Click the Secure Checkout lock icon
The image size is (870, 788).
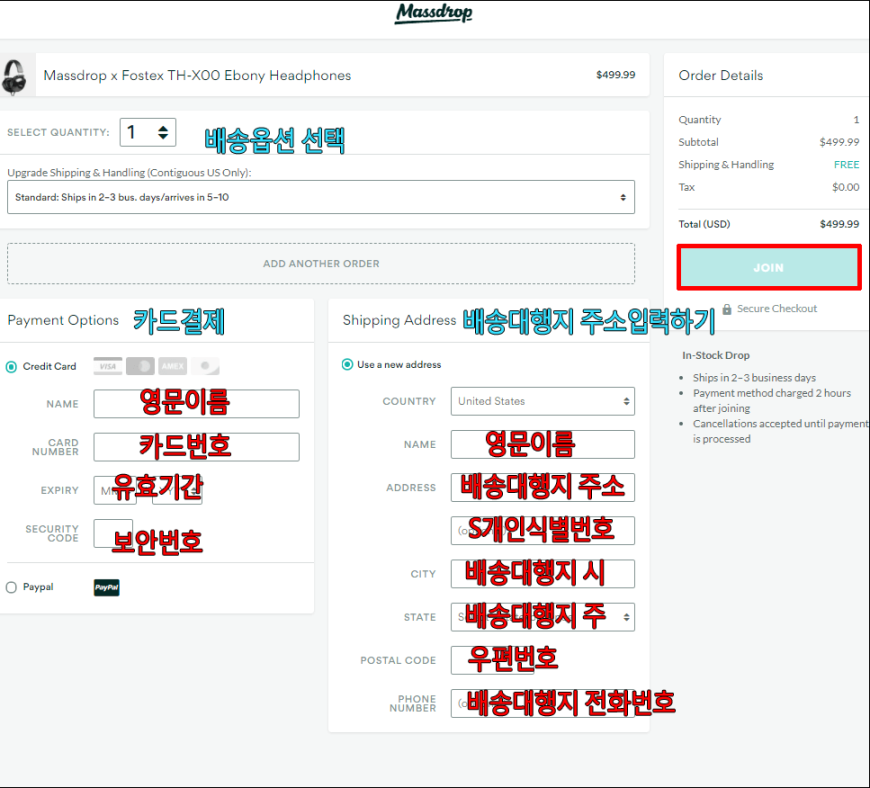(726, 309)
